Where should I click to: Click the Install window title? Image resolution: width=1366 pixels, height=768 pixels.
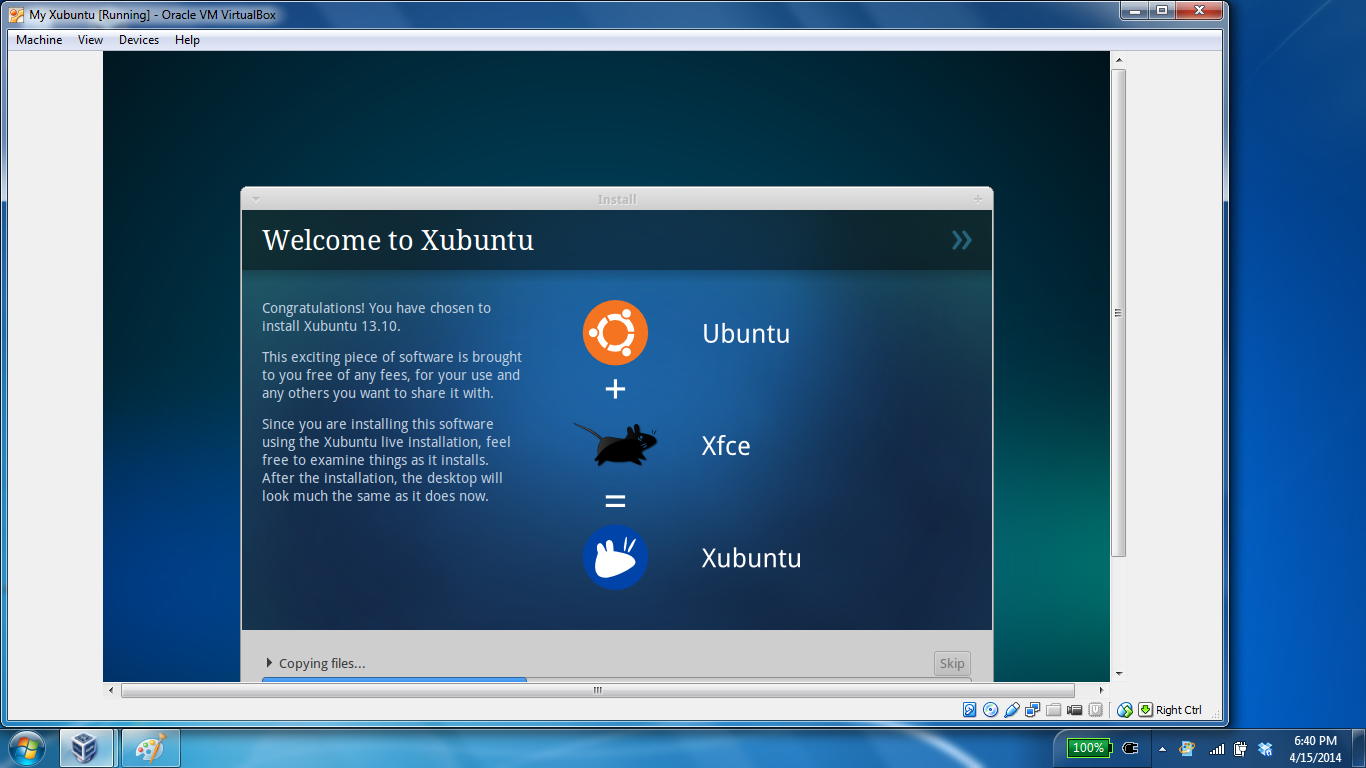click(617, 199)
